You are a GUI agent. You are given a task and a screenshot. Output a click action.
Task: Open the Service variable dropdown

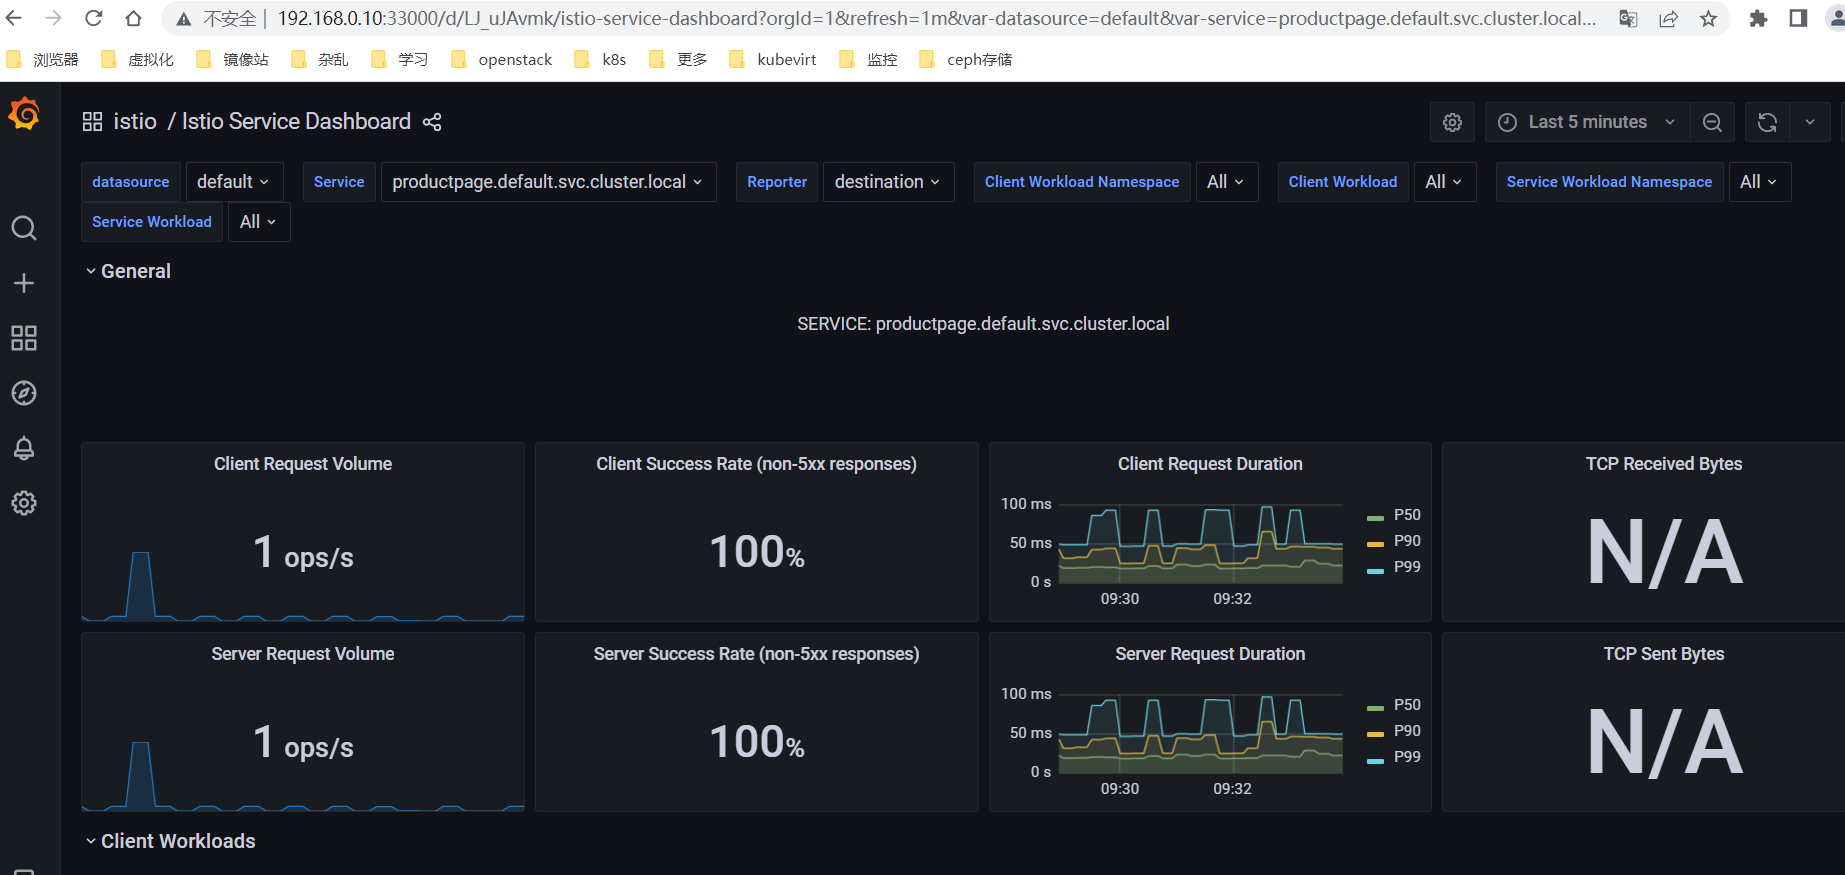[x=547, y=182]
